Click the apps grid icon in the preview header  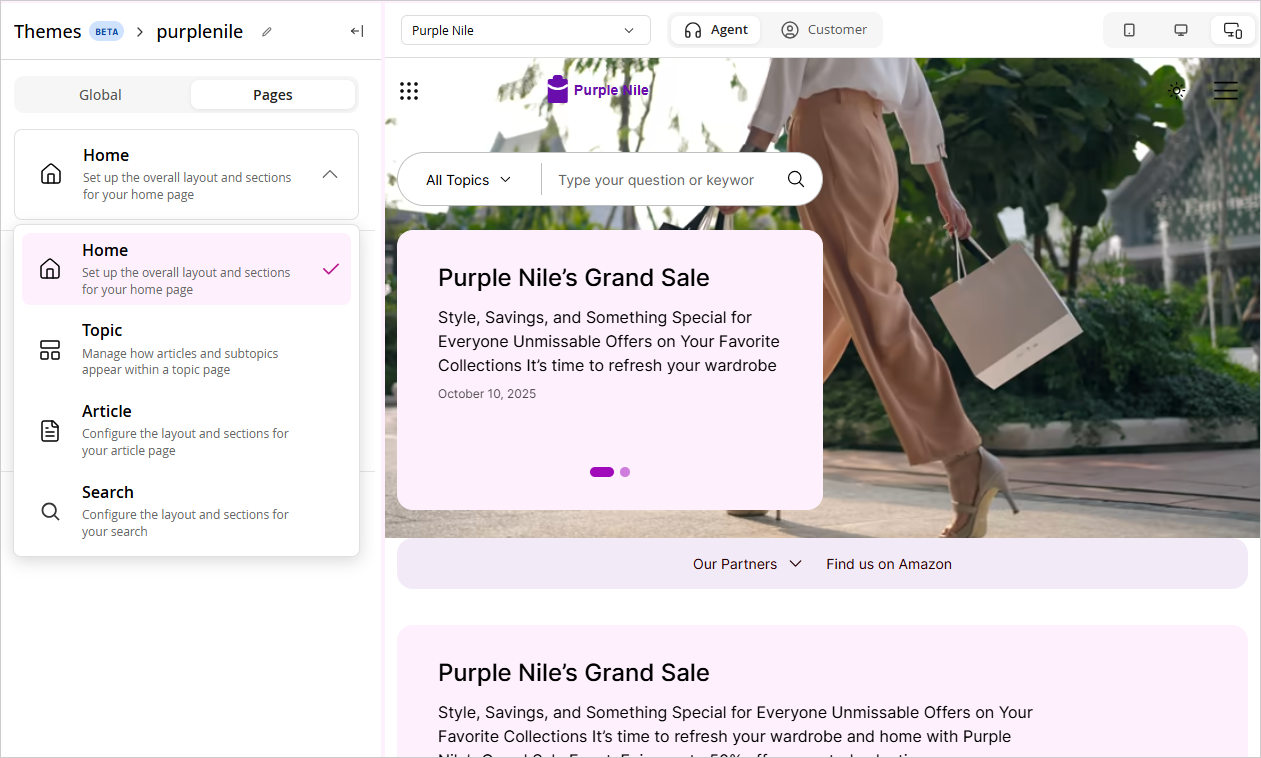(x=409, y=90)
